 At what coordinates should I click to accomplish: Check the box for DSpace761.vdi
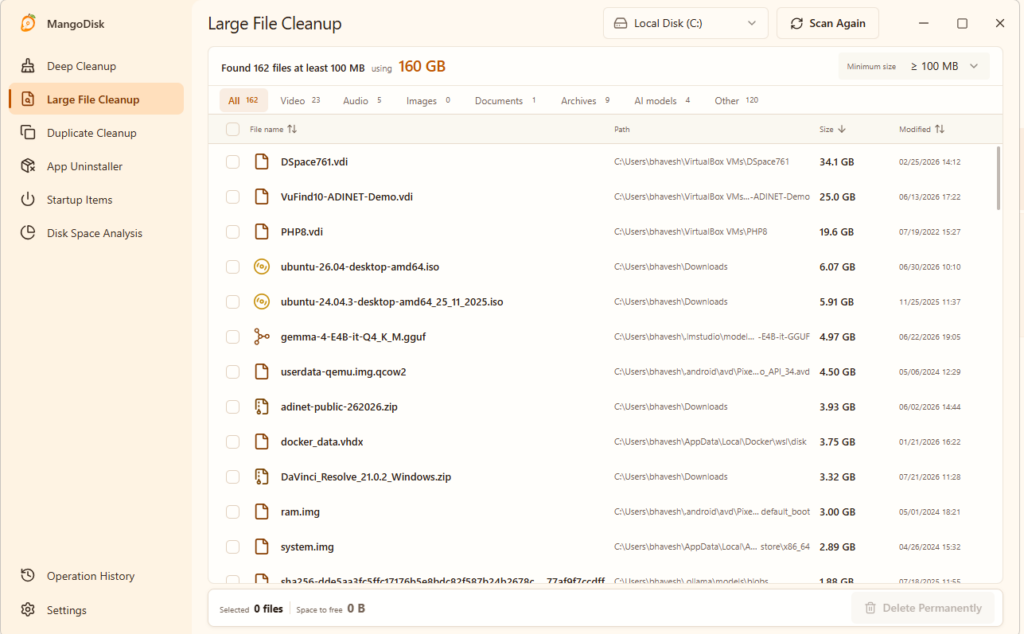coord(232,161)
